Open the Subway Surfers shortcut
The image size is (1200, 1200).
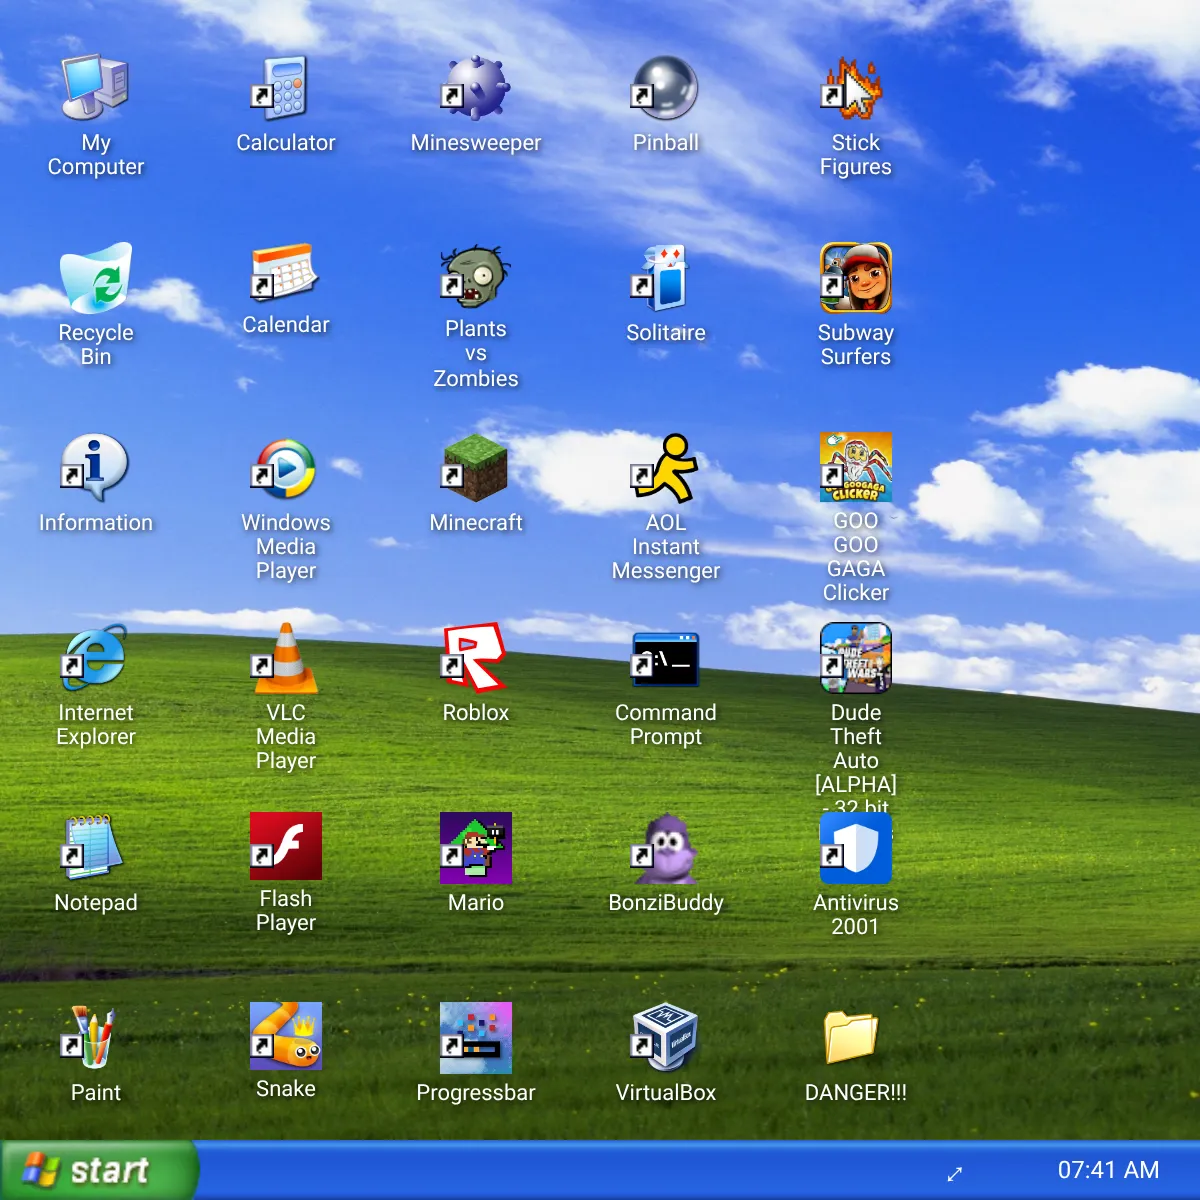pos(856,278)
